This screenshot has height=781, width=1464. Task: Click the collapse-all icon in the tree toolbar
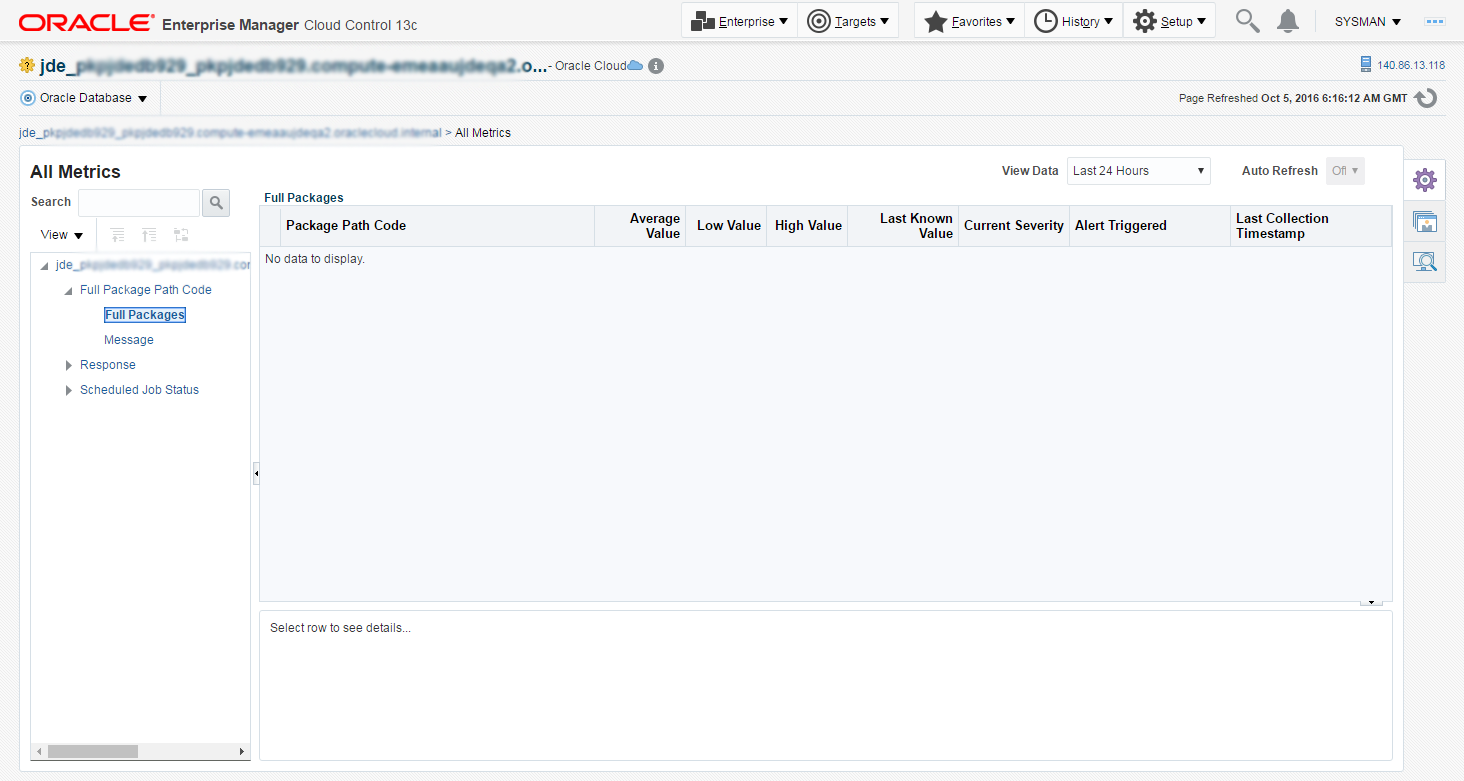[149, 235]
